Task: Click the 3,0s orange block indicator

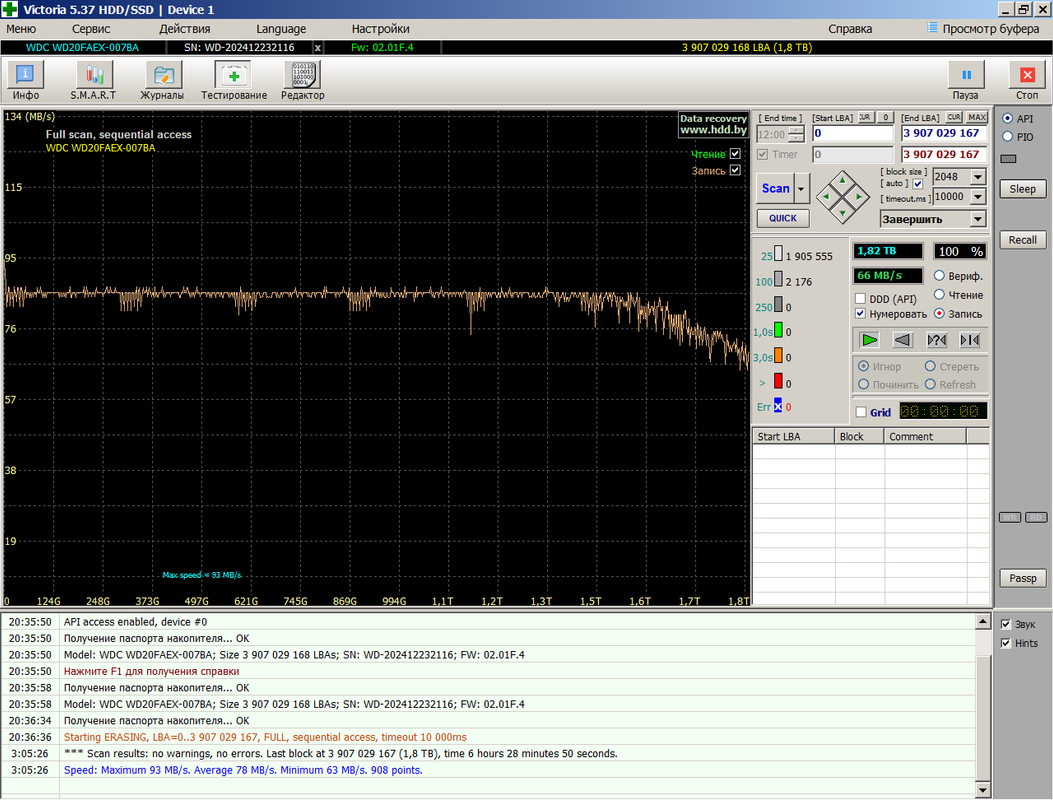Action: tap(778, 355)
